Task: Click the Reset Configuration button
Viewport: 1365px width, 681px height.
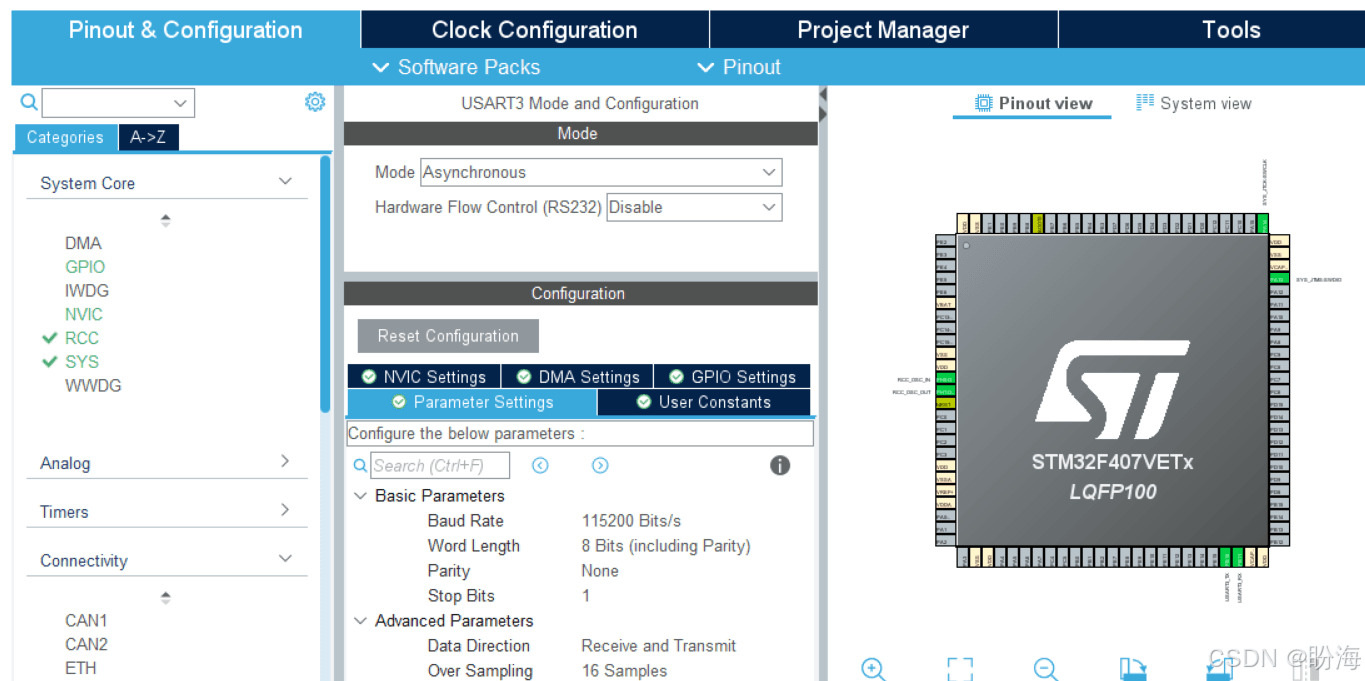Action: 448,336
